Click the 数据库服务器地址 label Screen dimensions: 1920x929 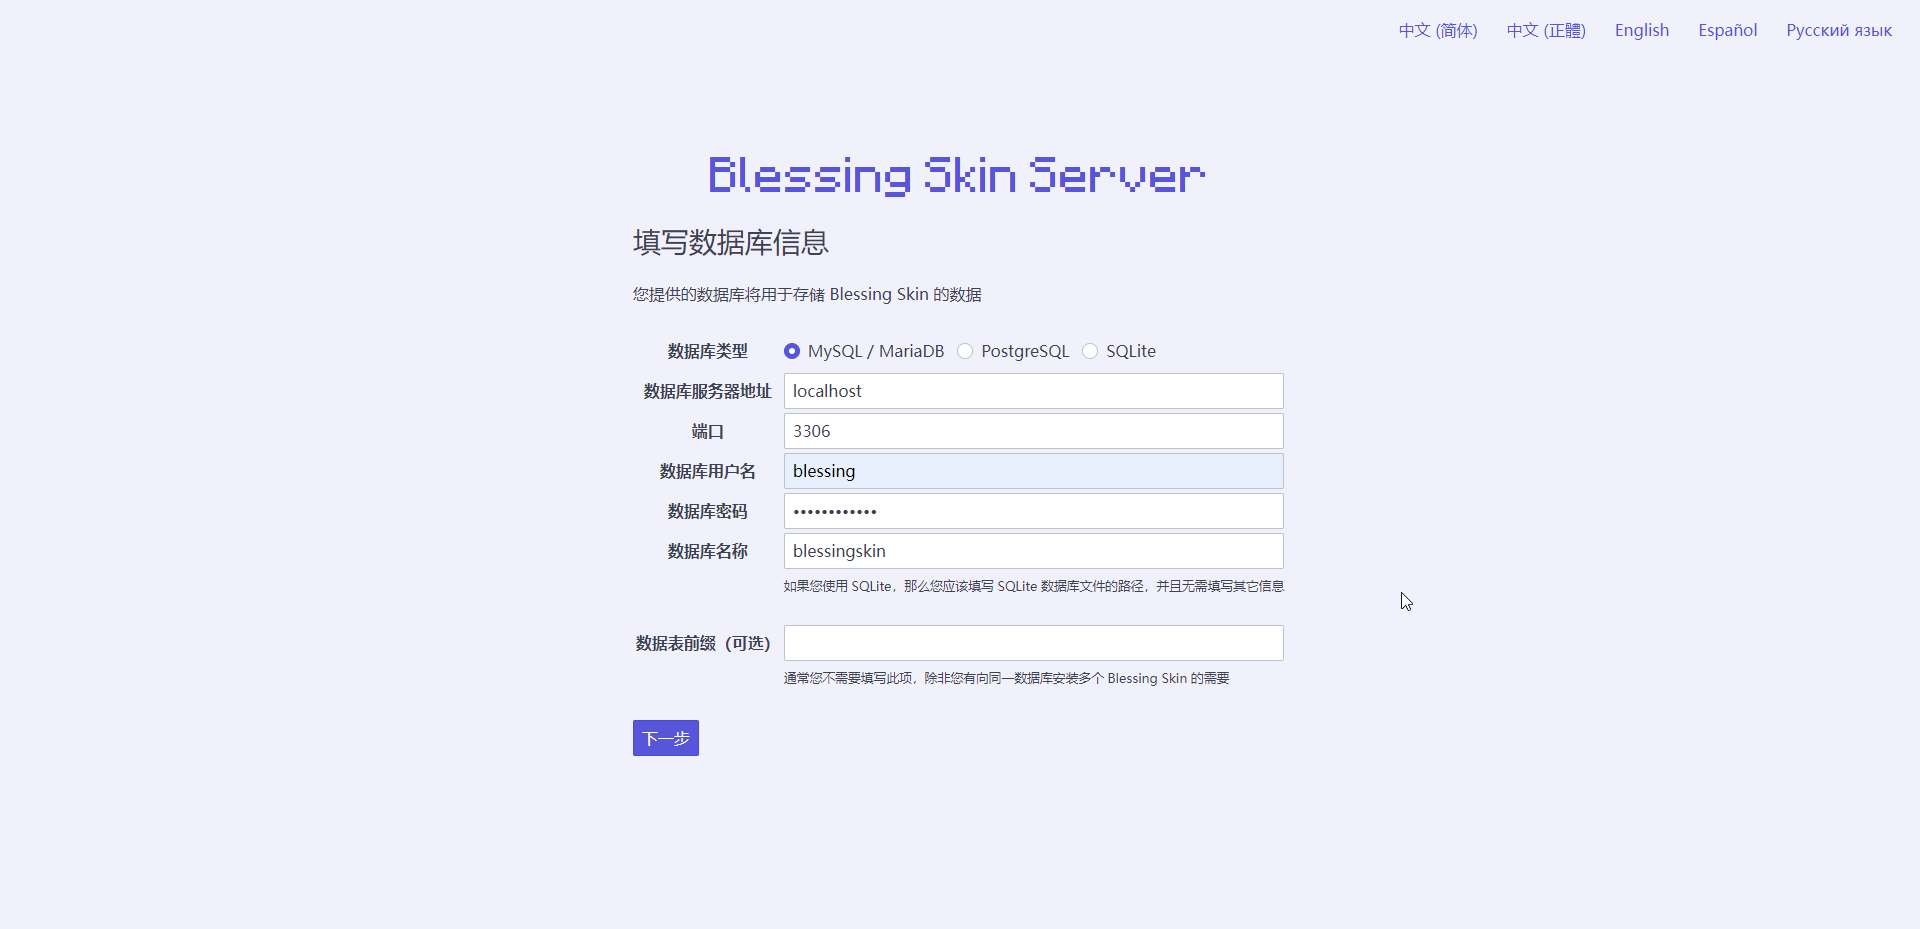(708, 391)
